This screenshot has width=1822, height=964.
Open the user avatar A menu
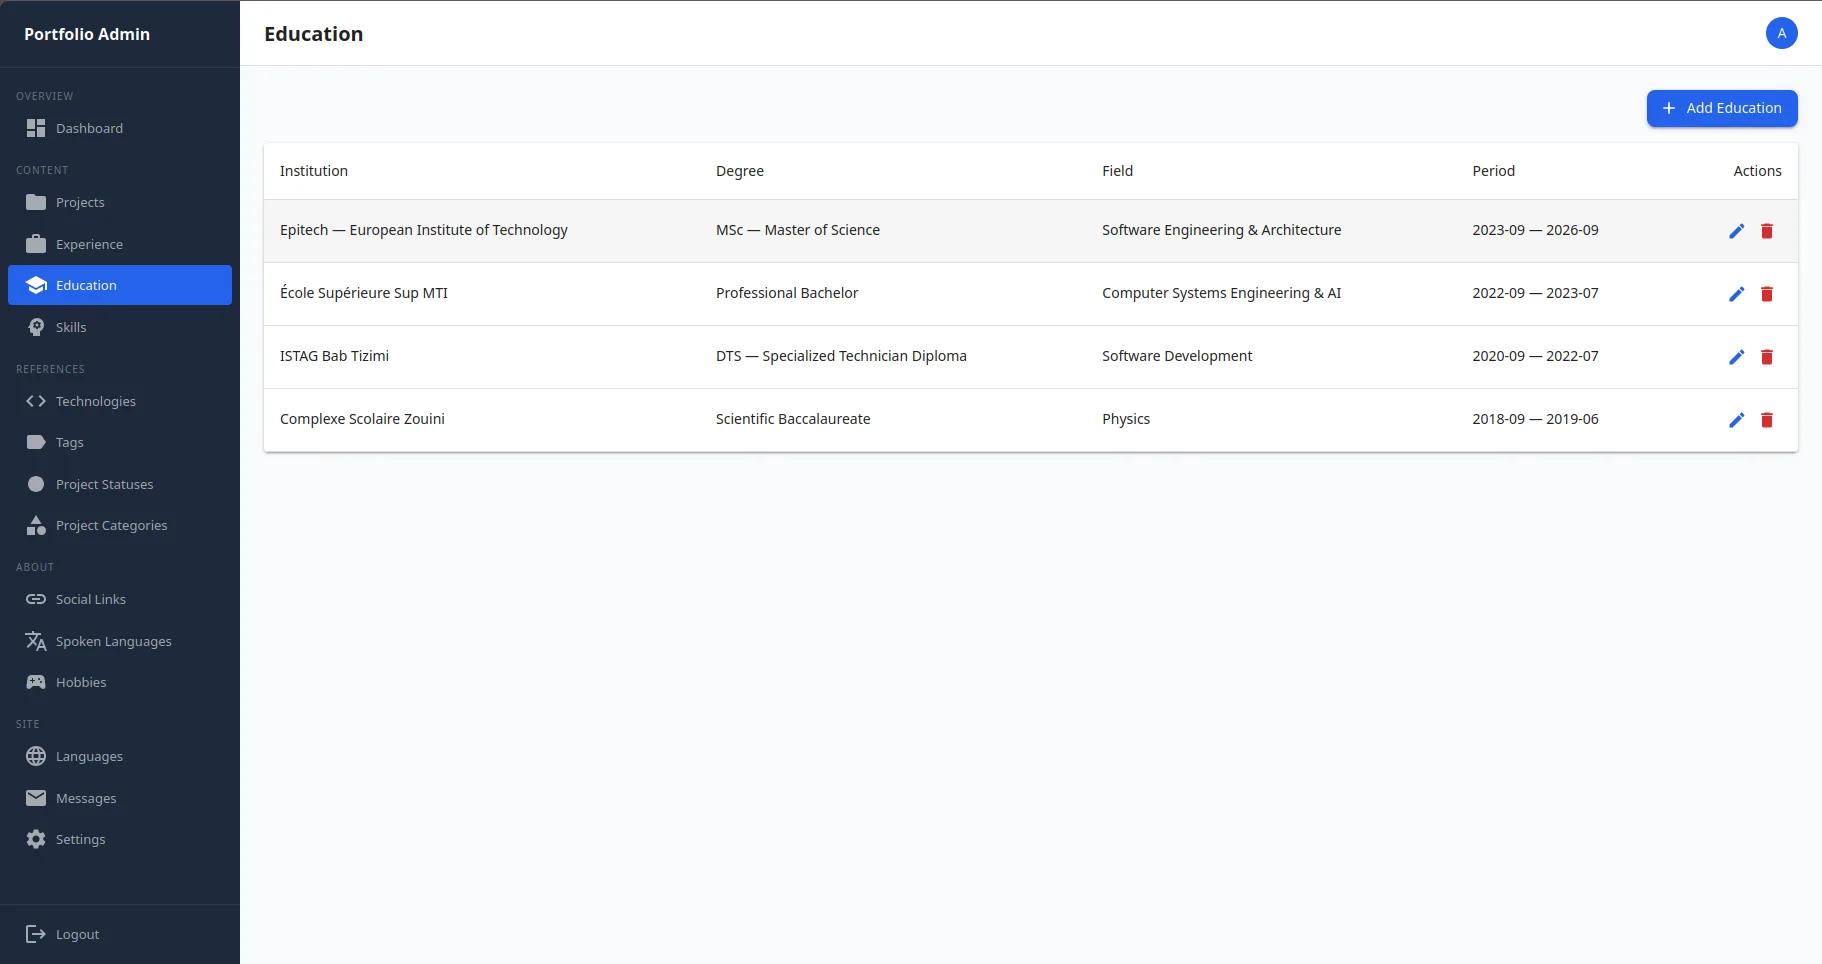pos(1781,33)
